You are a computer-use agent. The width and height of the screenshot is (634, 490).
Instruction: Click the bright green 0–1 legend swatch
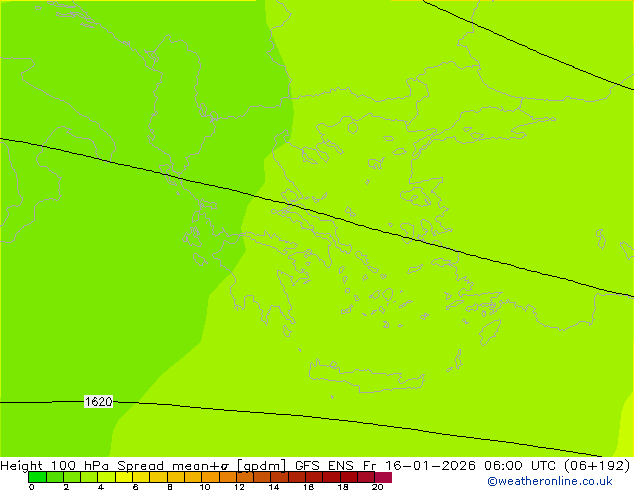(x=38, y=477)
